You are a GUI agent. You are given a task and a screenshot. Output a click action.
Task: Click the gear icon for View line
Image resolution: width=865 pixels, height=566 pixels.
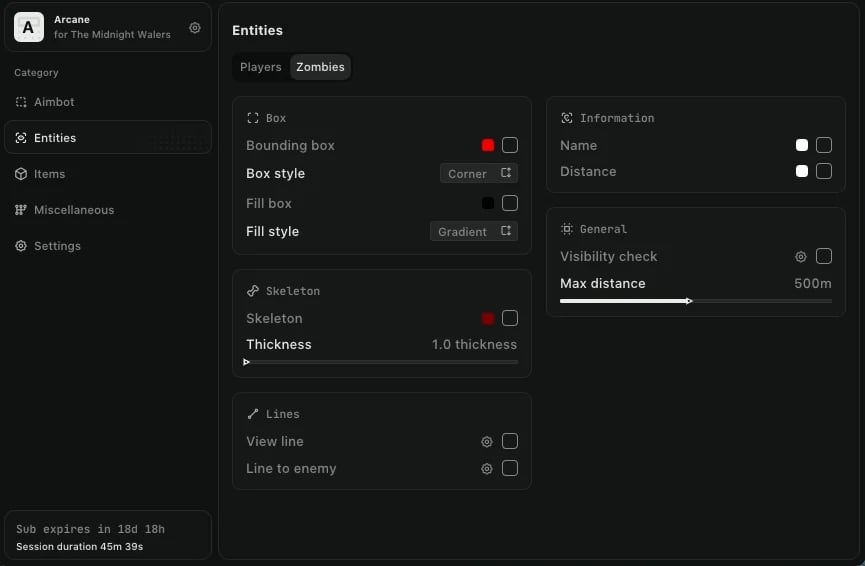click(x=487, y=442)
